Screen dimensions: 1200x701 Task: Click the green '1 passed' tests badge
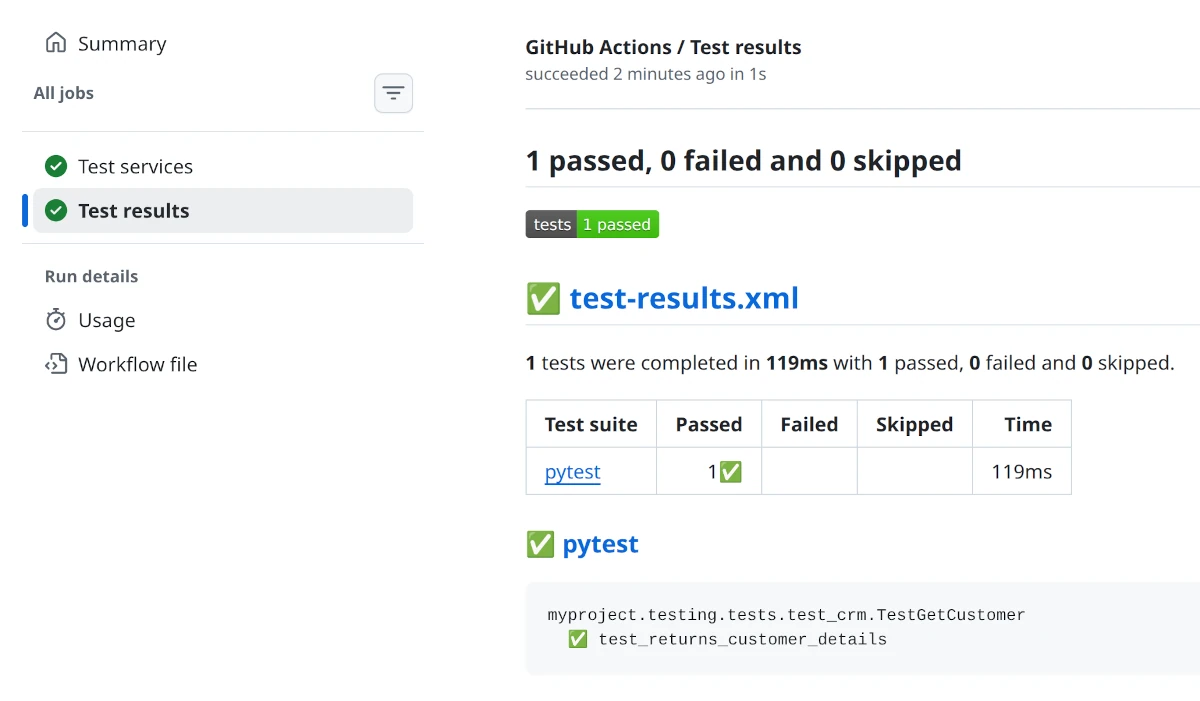coord(617,225)
